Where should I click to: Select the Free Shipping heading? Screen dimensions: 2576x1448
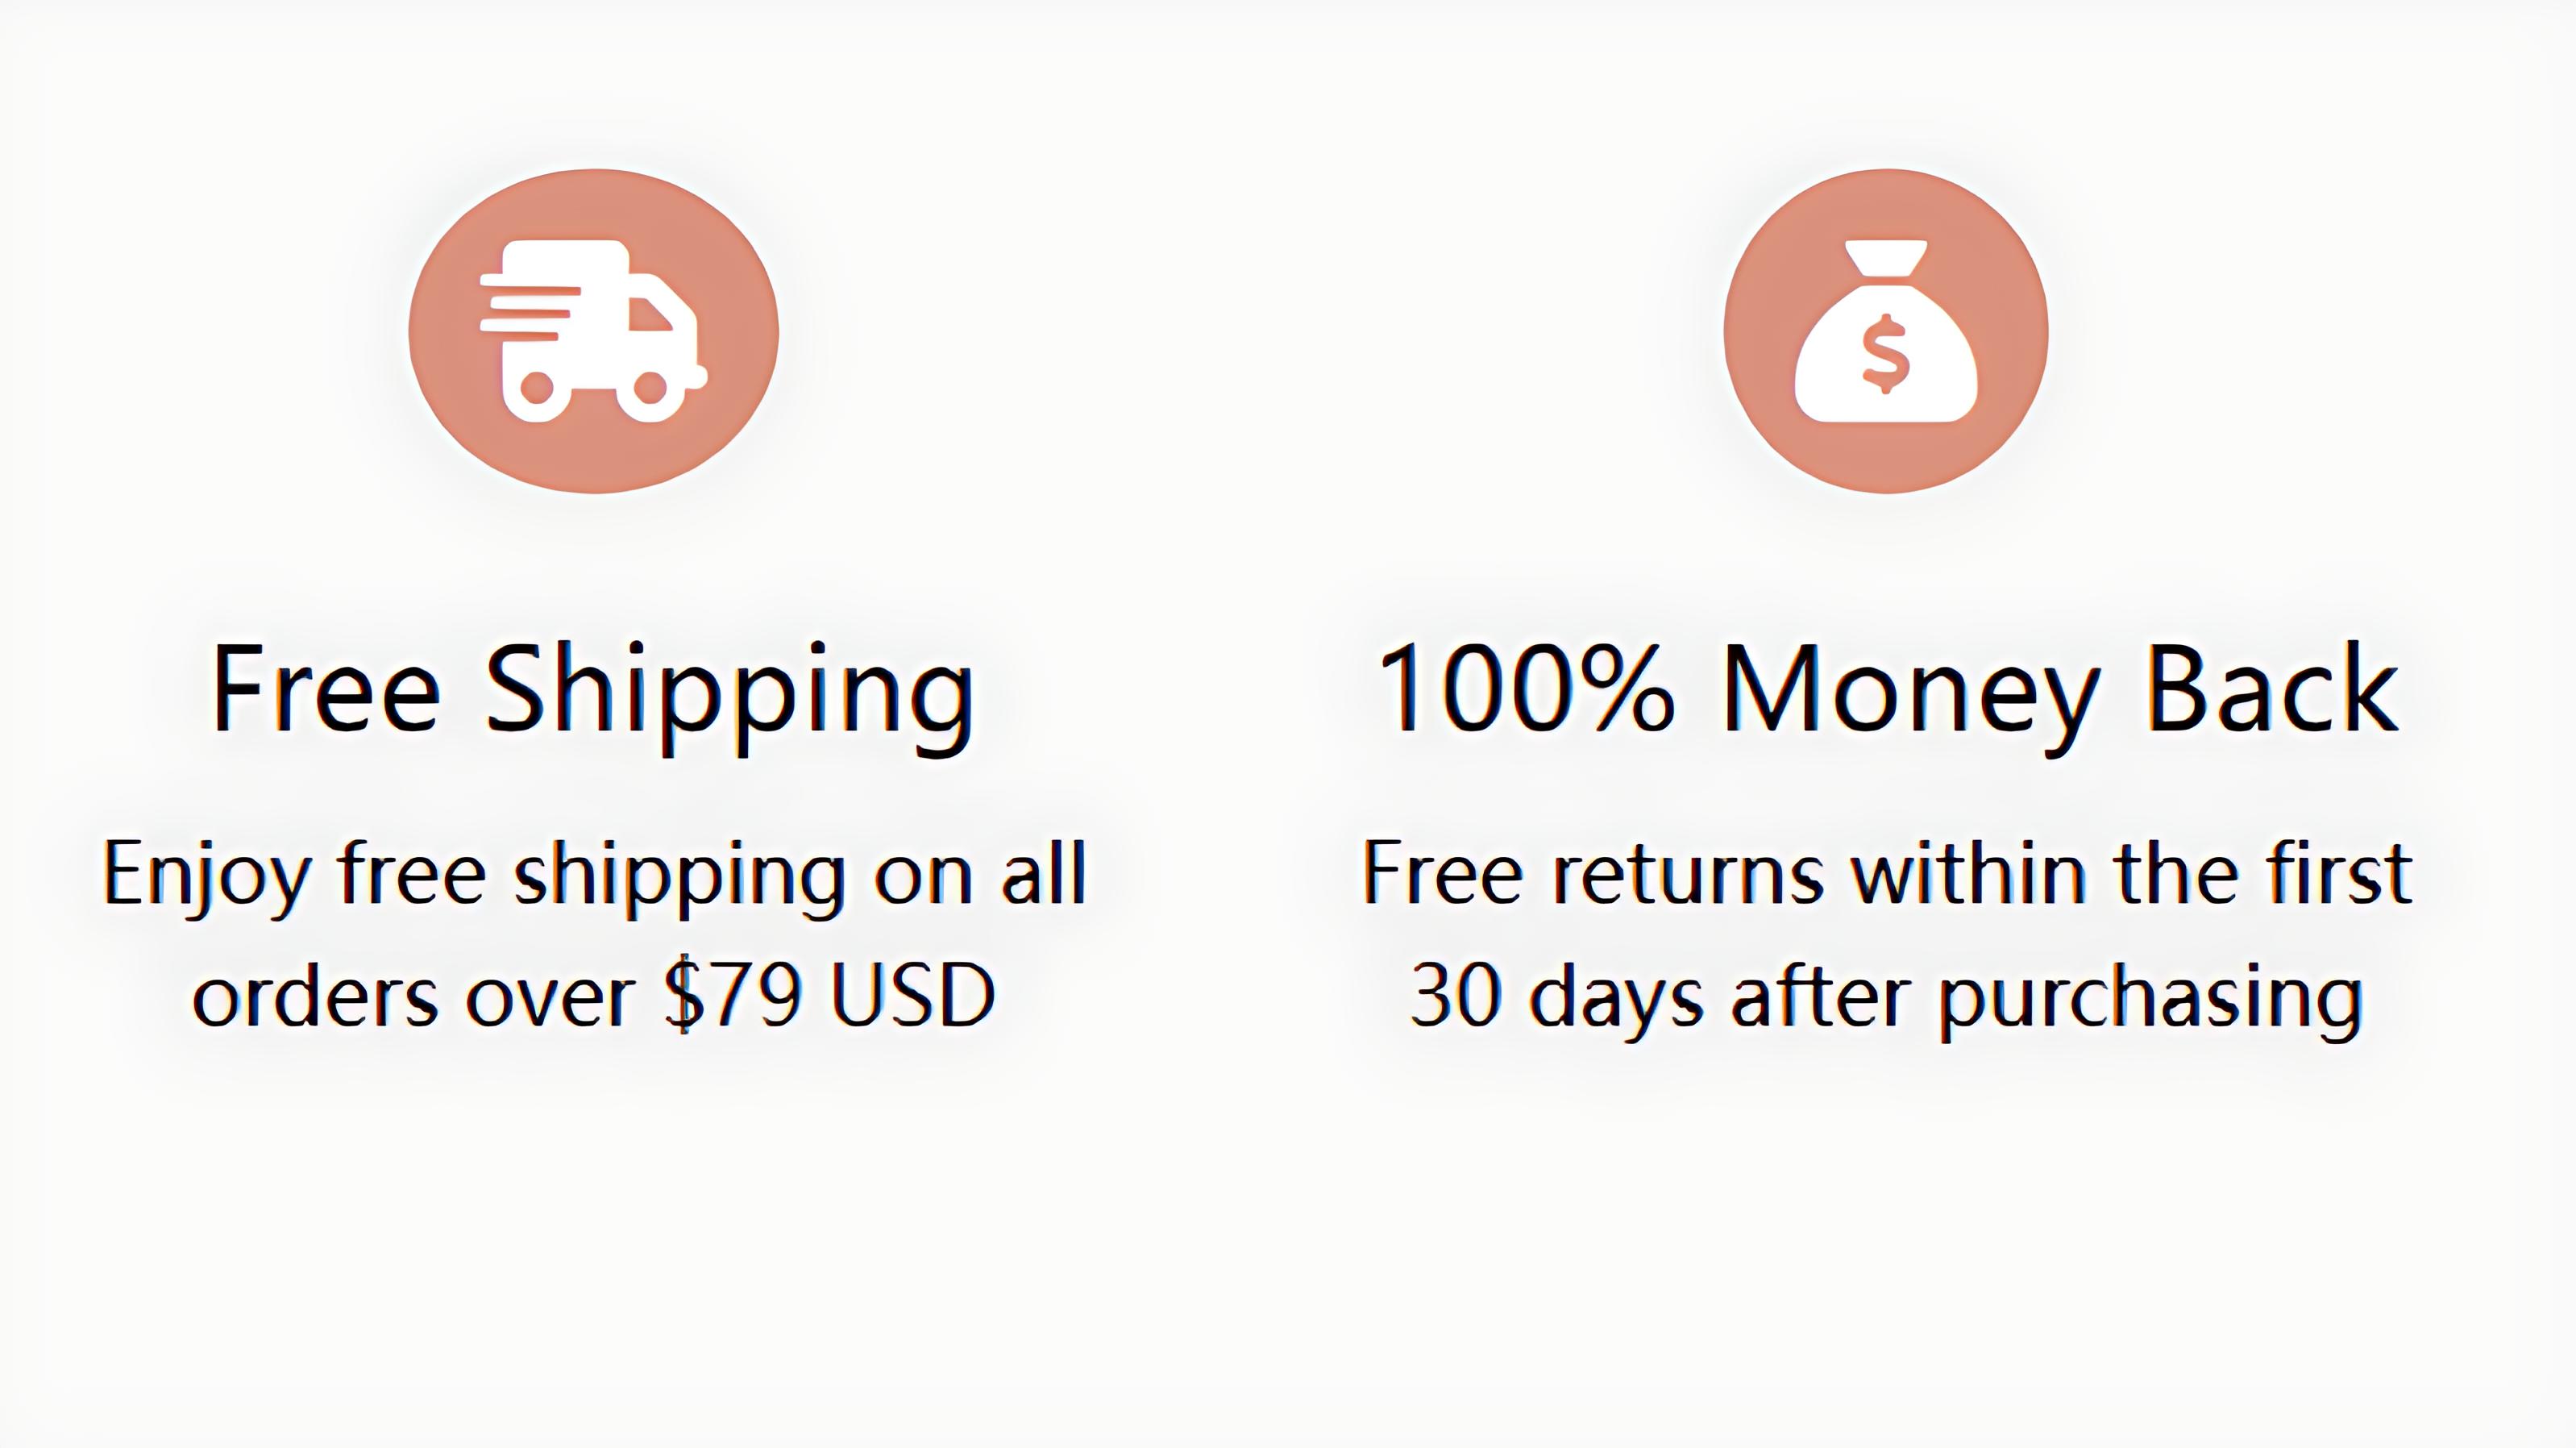pyautogui.click(x=593, y=690)
